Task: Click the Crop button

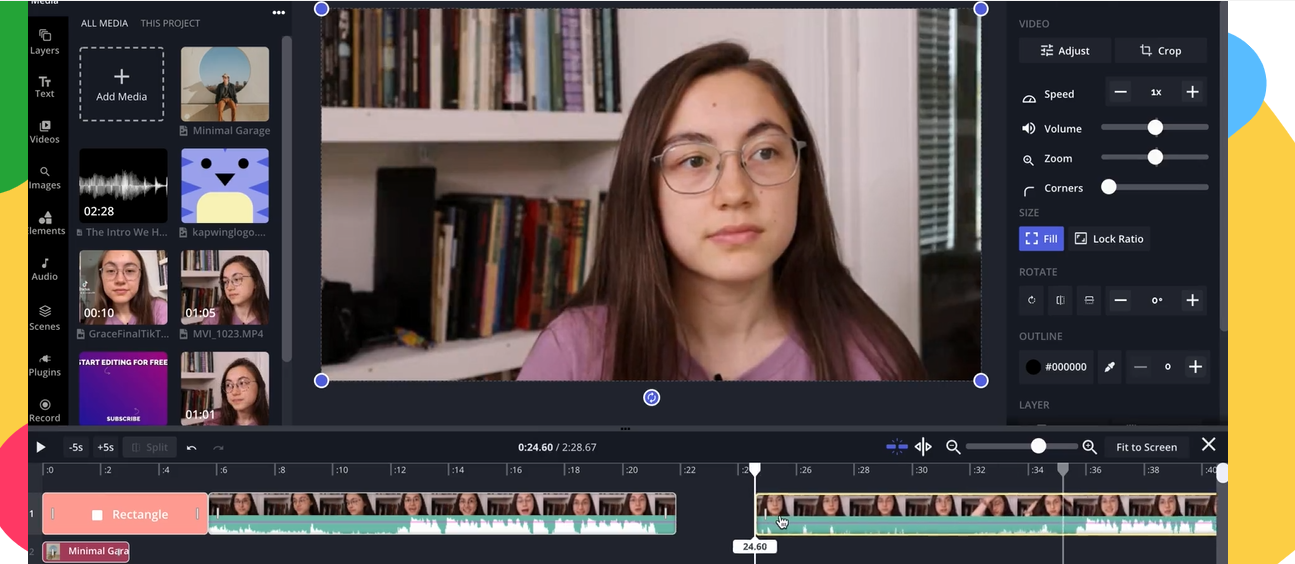Action: pos(1161,50)
